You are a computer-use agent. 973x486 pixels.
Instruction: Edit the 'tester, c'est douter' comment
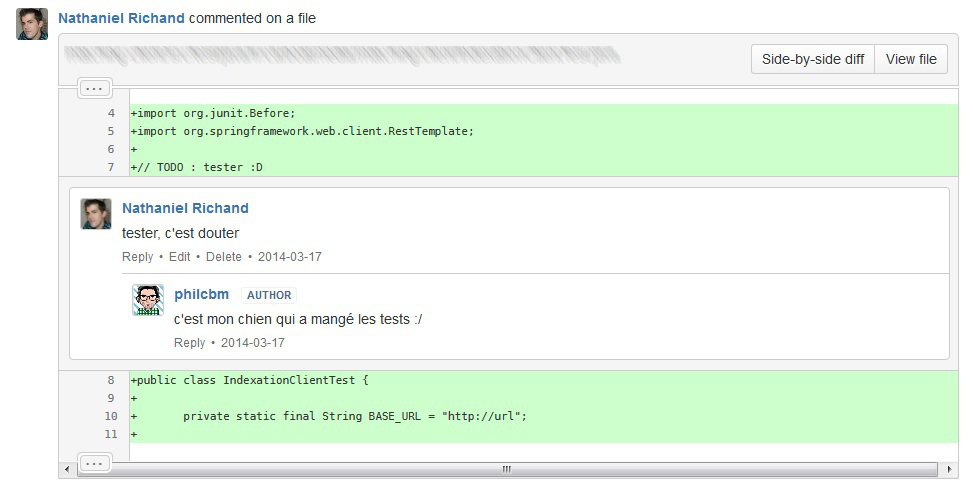click(x=179, y=257)
